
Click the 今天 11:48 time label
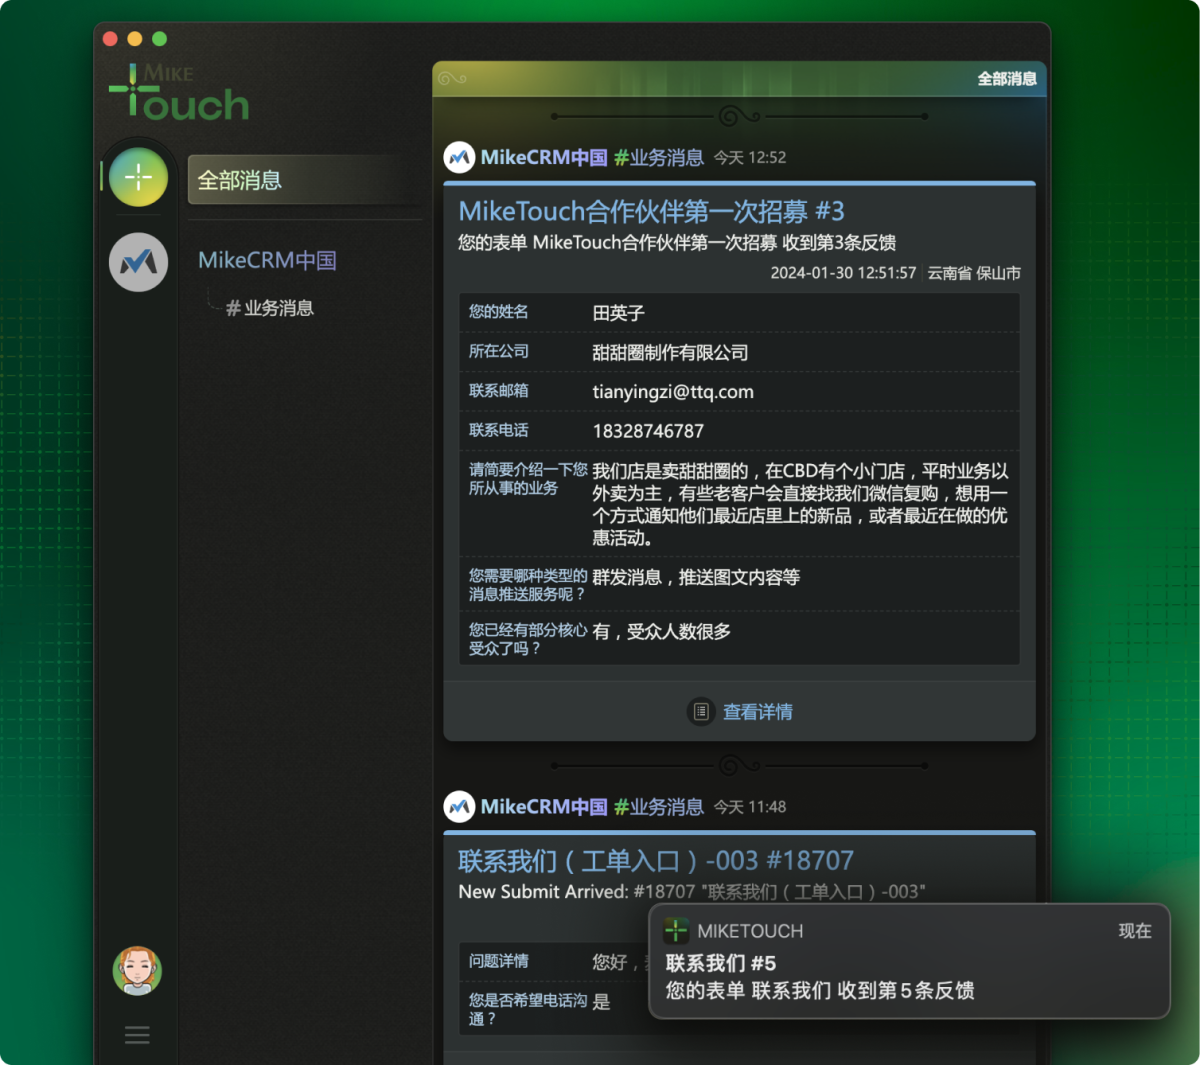click(750, 806)
